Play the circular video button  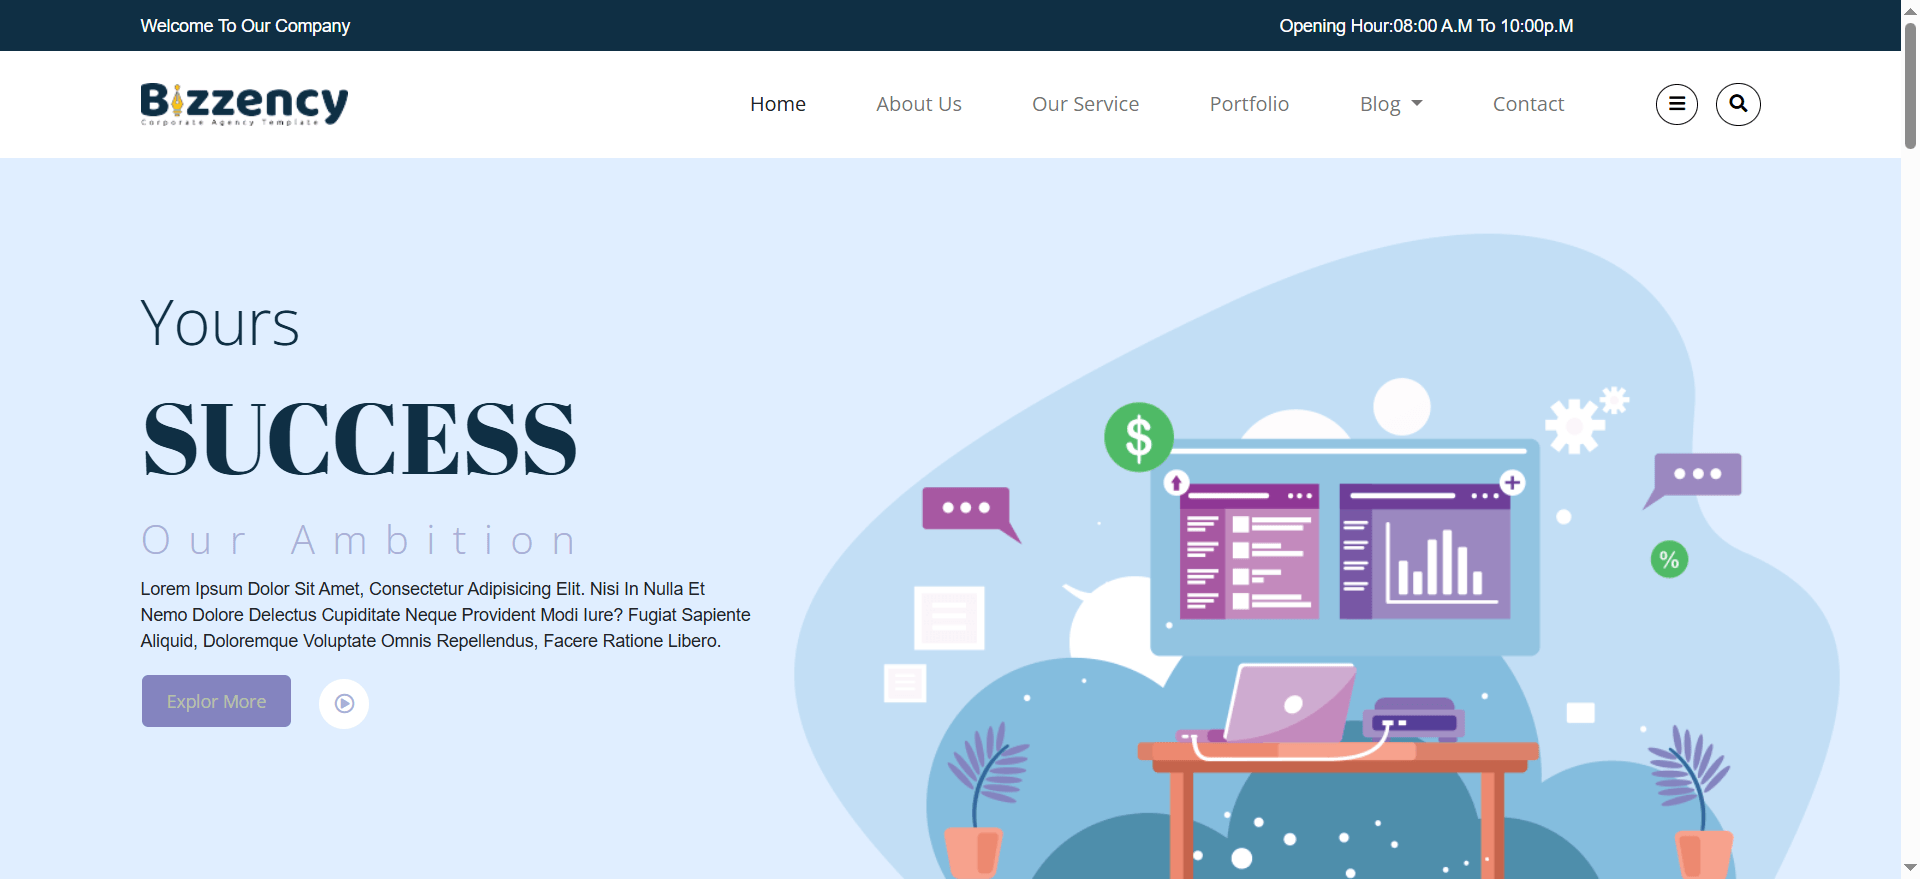344,704
